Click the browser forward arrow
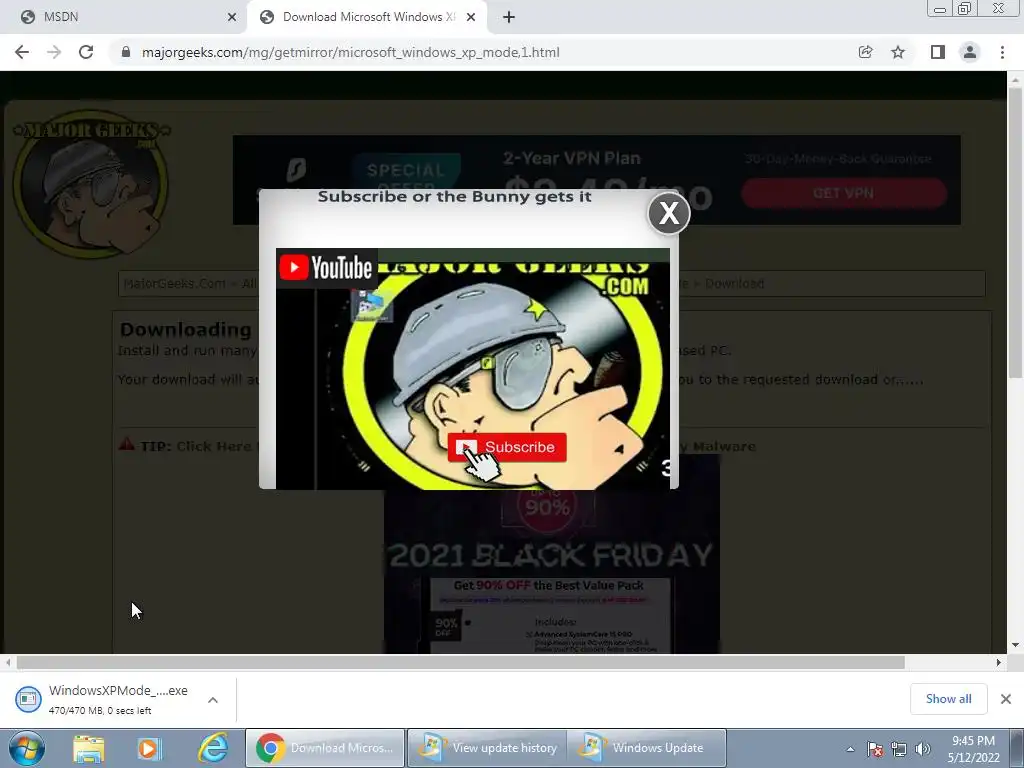Image resolution: width=1024 pixels, height=768 pixels. coord(54,52)
